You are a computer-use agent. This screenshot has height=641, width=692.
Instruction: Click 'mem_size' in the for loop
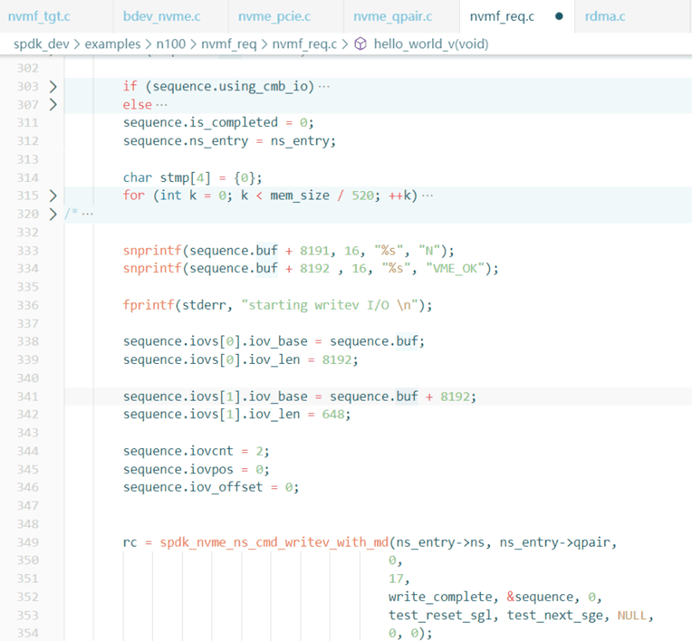click(x=300, y=196)
